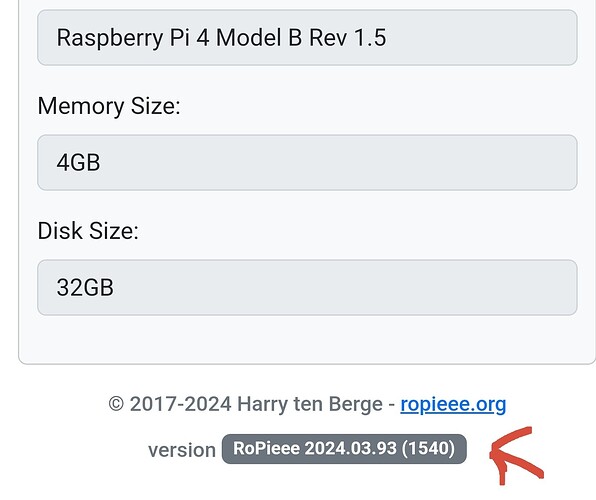Click the 4GB memory size field
This screenshot has height=500, width=596.
[307, 162]
